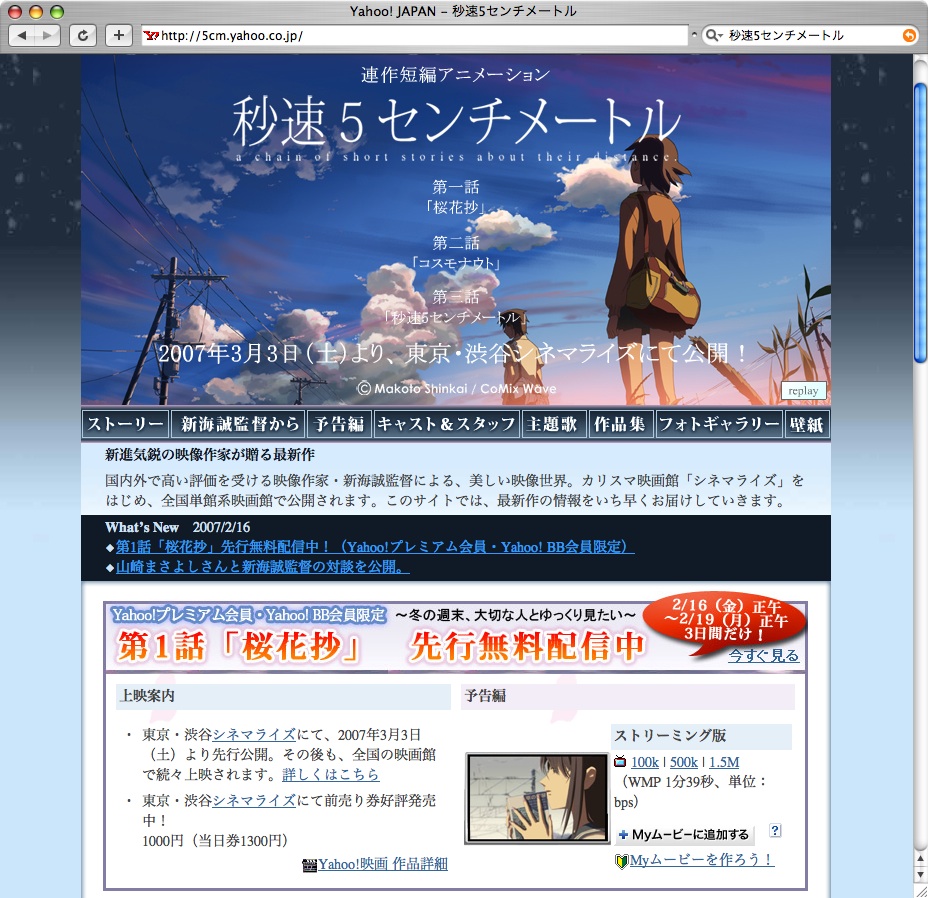The height and width of the screenshot is (898, 928).
Task: Click the 予告編 section heading above the thumbnail
Action: pyautogui.click(x=485, y=696)
